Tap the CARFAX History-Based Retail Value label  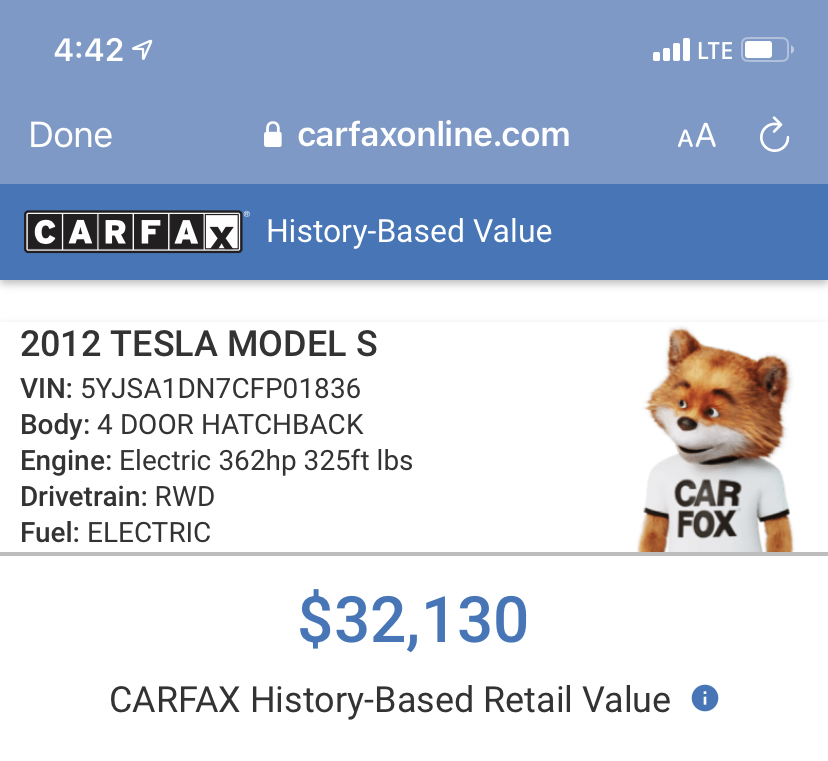point(390,700)
